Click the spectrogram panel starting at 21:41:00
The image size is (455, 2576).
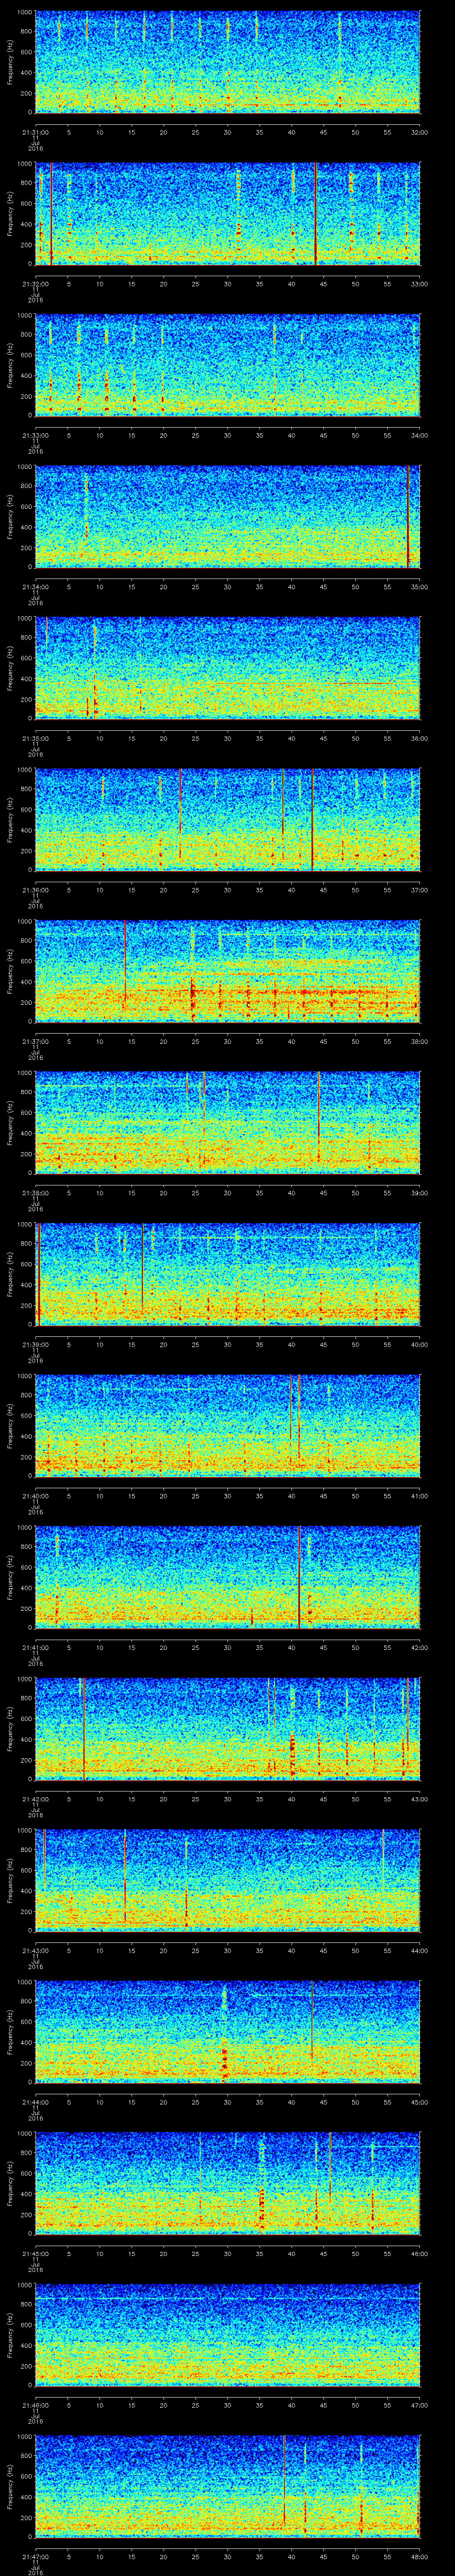click(x=227, y=1577)
